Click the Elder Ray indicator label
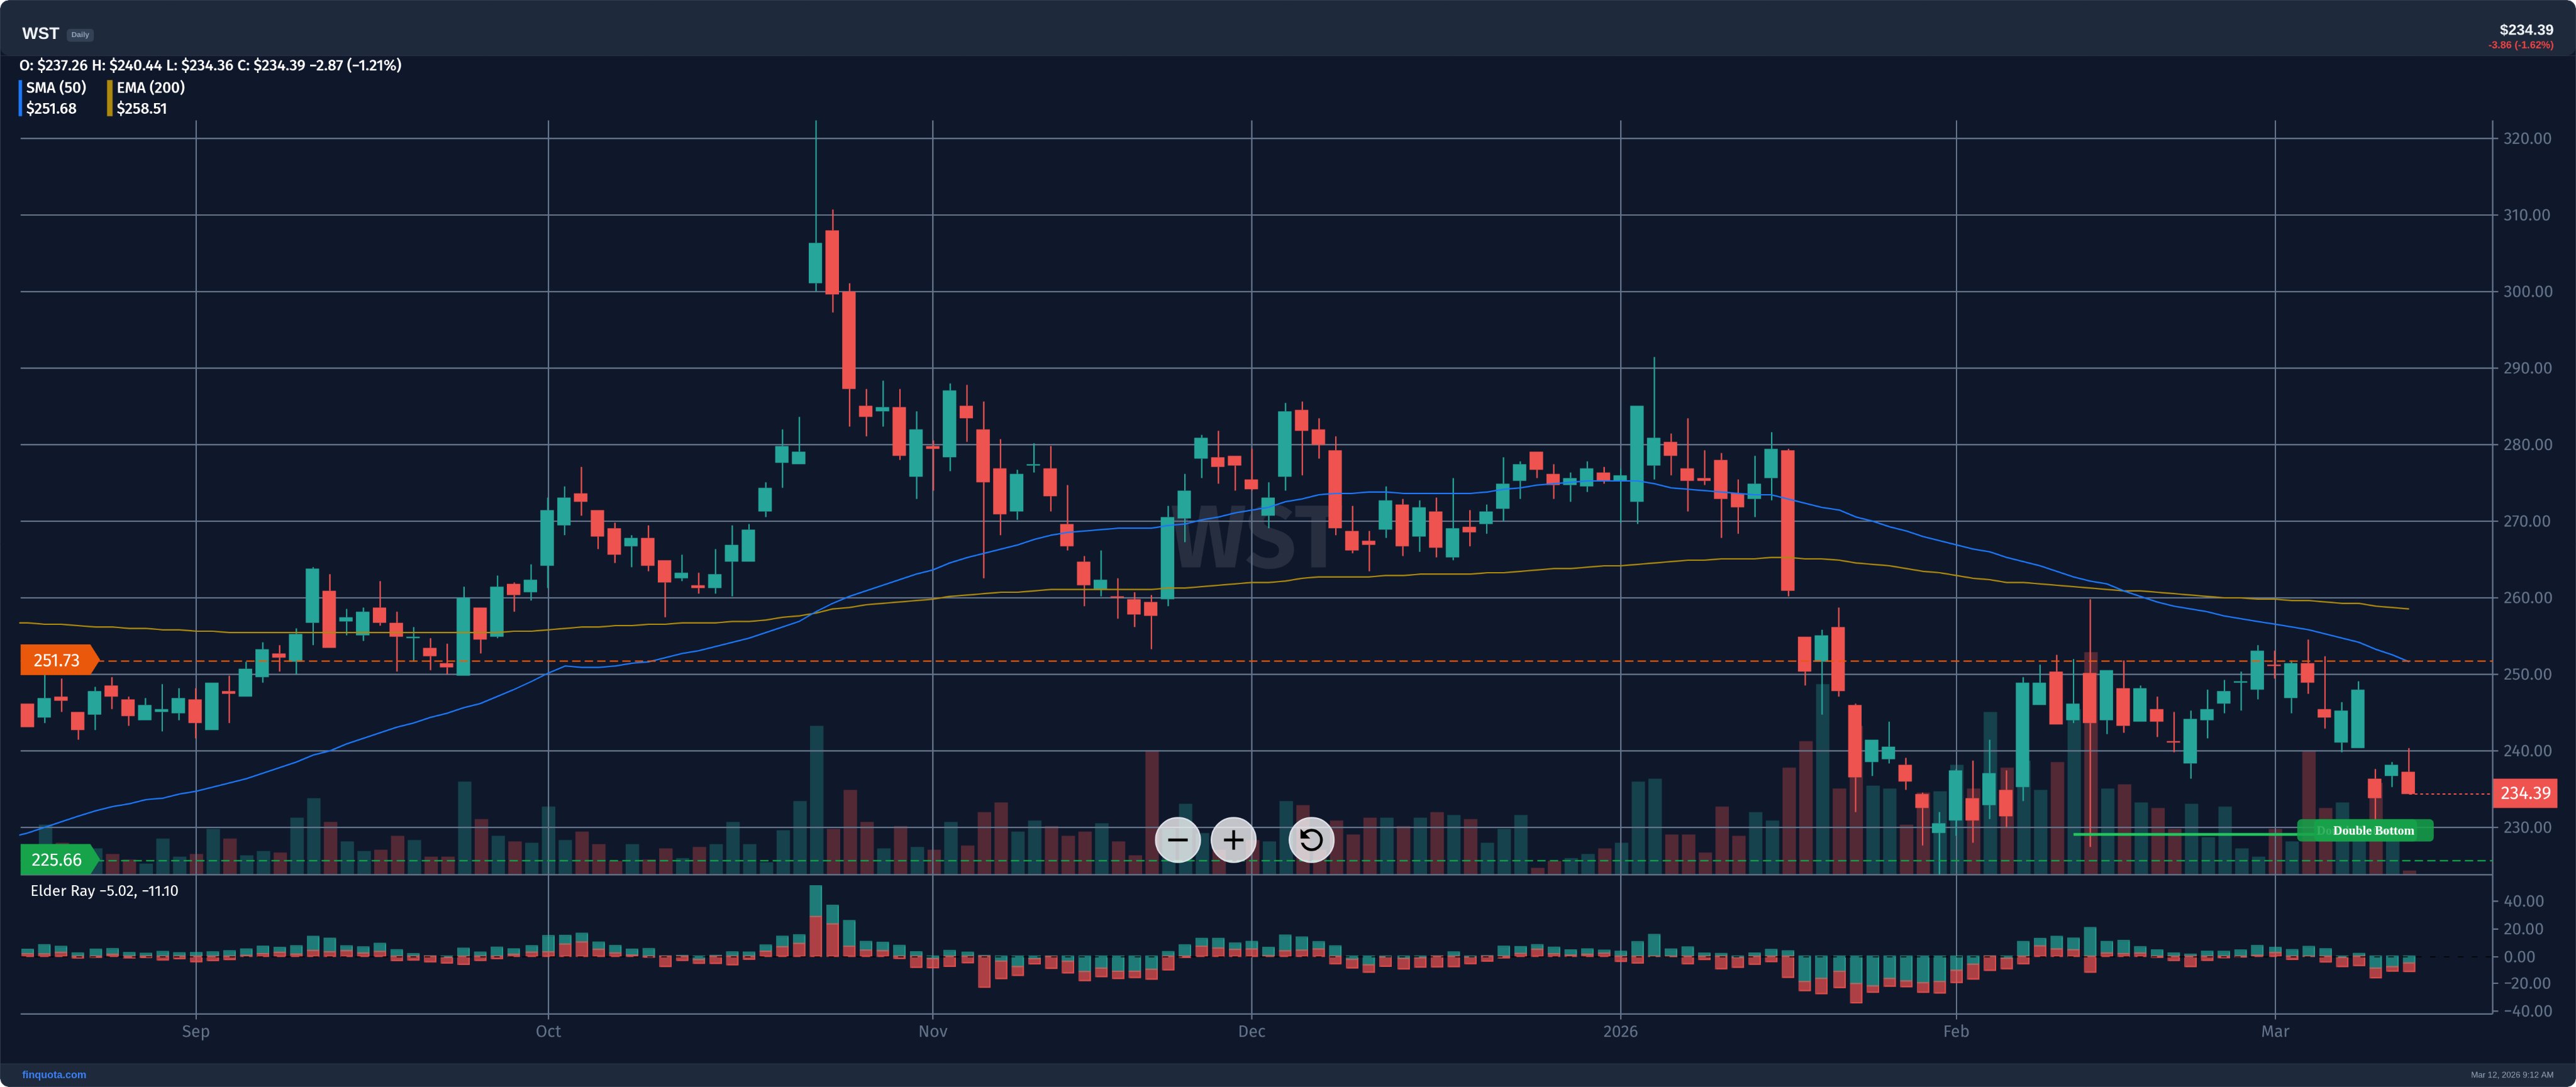Viewport: 2576px width, 1087px height. click(104, 891)
